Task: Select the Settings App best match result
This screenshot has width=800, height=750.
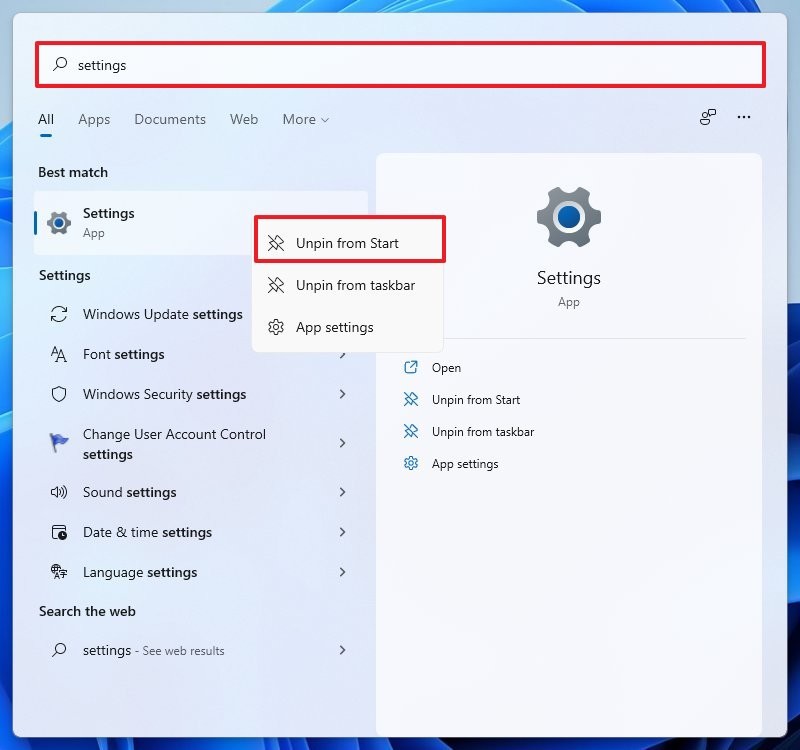Action: pos(201,223)
